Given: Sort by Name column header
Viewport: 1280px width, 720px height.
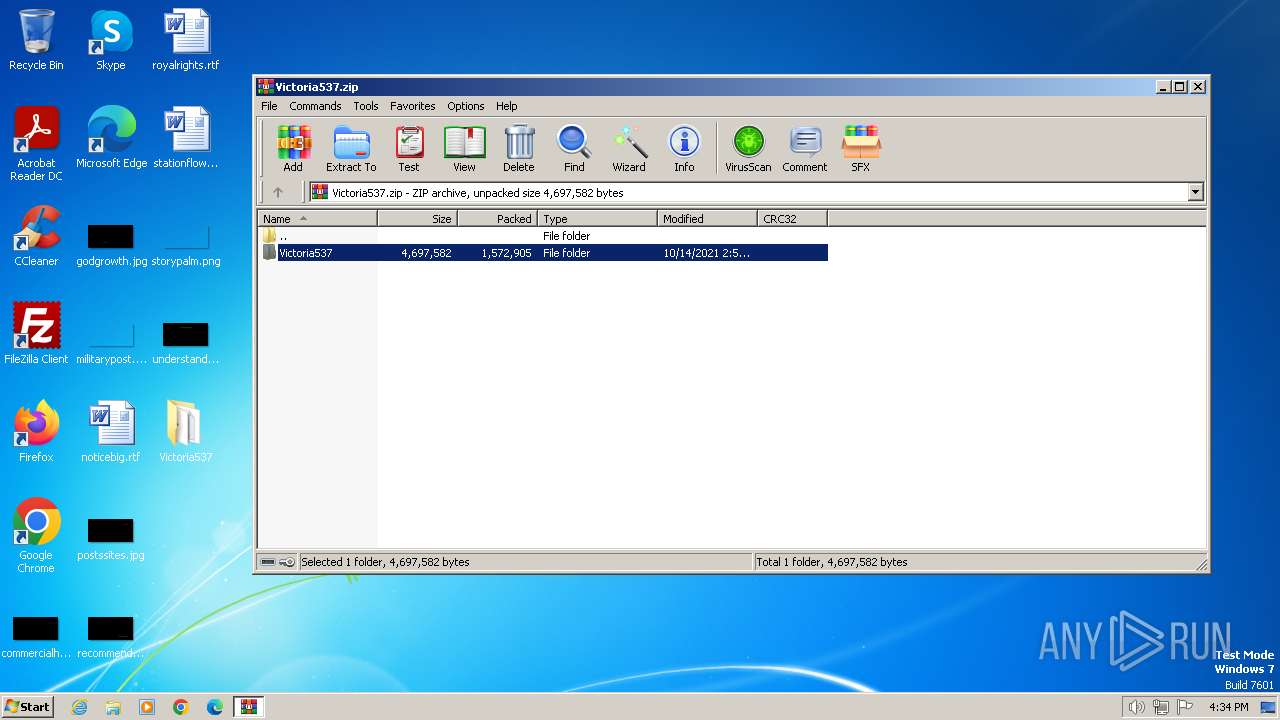Looking at the screenshot, I should click(x=318, y=219).
